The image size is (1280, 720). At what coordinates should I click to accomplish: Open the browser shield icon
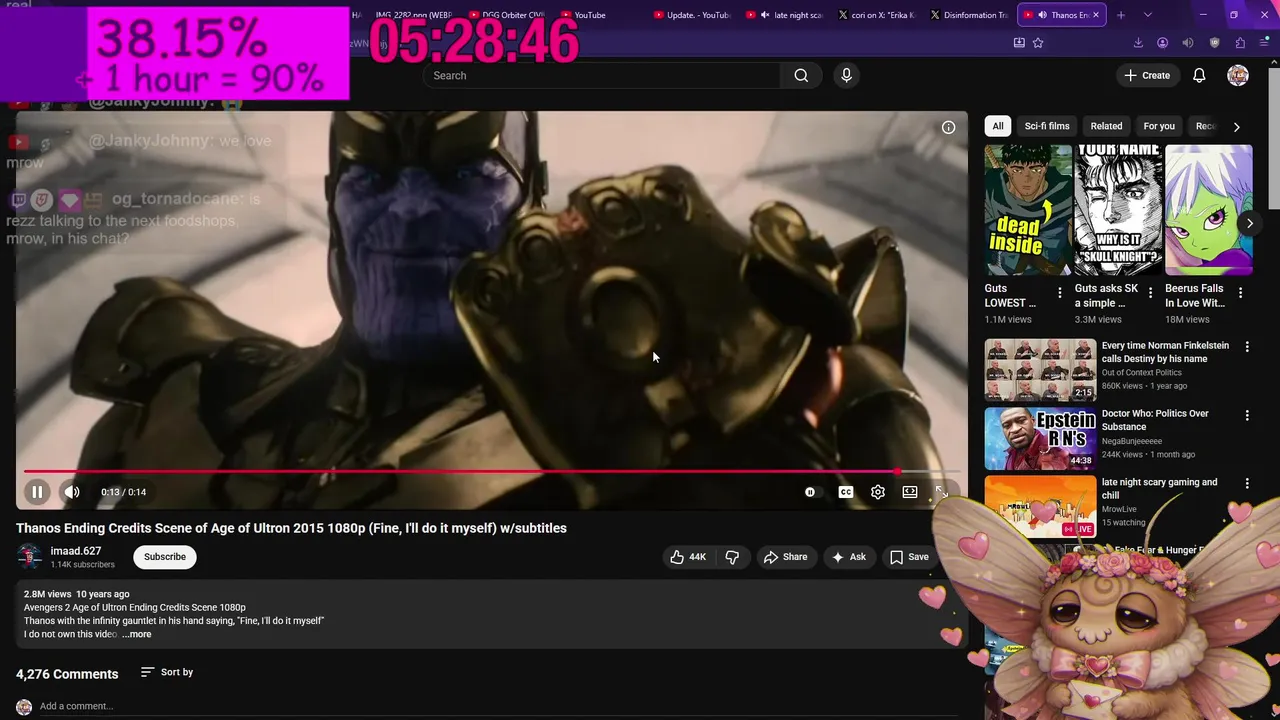pyautogui.click(x=1214, y=43)
